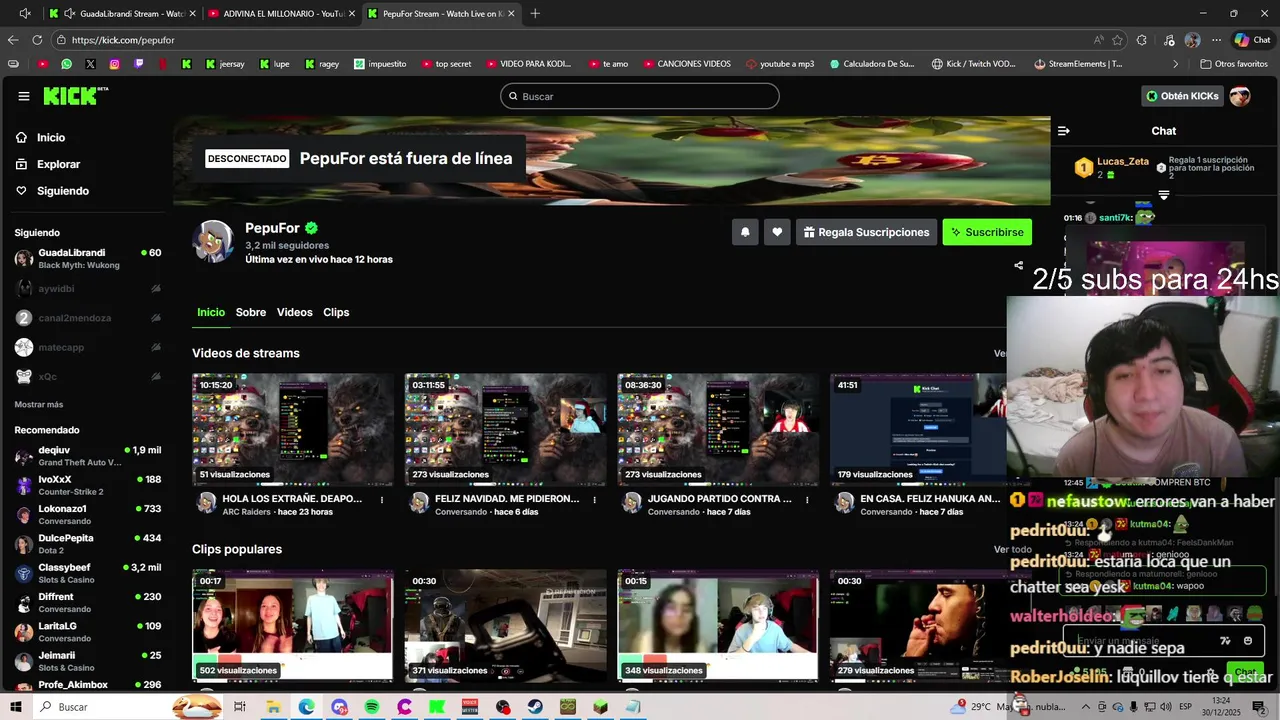Click the verified badge next to PepuFor
This screenshot has width=1280, height=720.
(x=312, y=228)
